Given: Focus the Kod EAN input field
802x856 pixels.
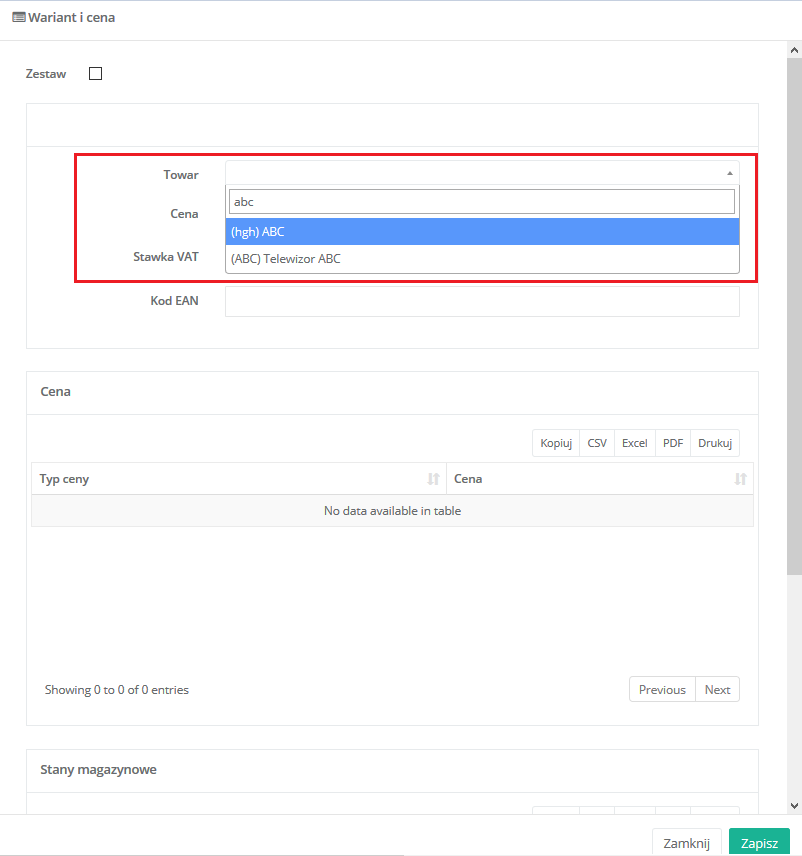Looking at the screenshot, I should [482, 301].
